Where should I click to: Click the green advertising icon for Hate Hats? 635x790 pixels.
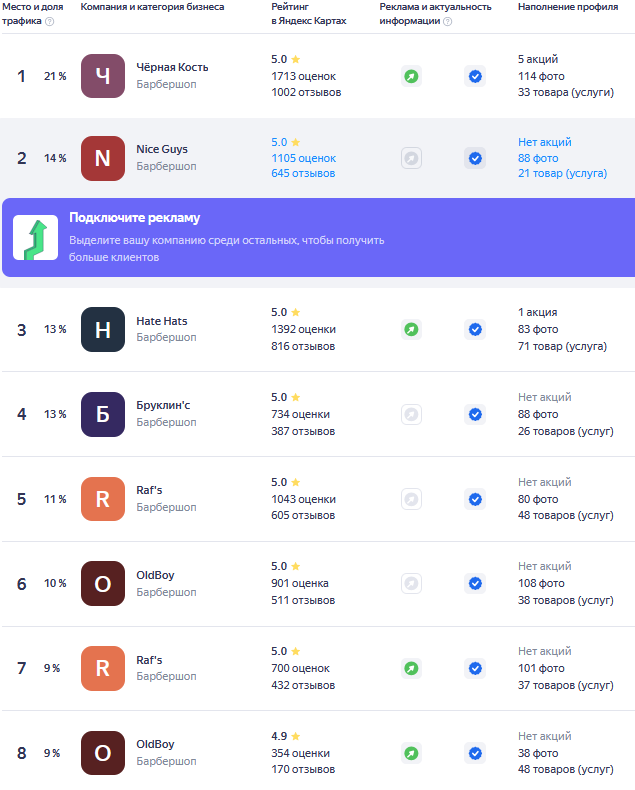(411, 329)
